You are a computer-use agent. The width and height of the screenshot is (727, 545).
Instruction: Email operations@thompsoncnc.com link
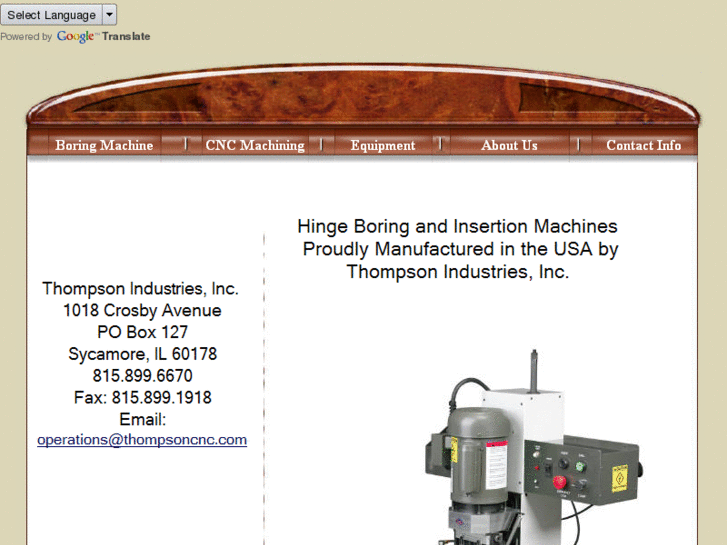[x=142, y=440]
